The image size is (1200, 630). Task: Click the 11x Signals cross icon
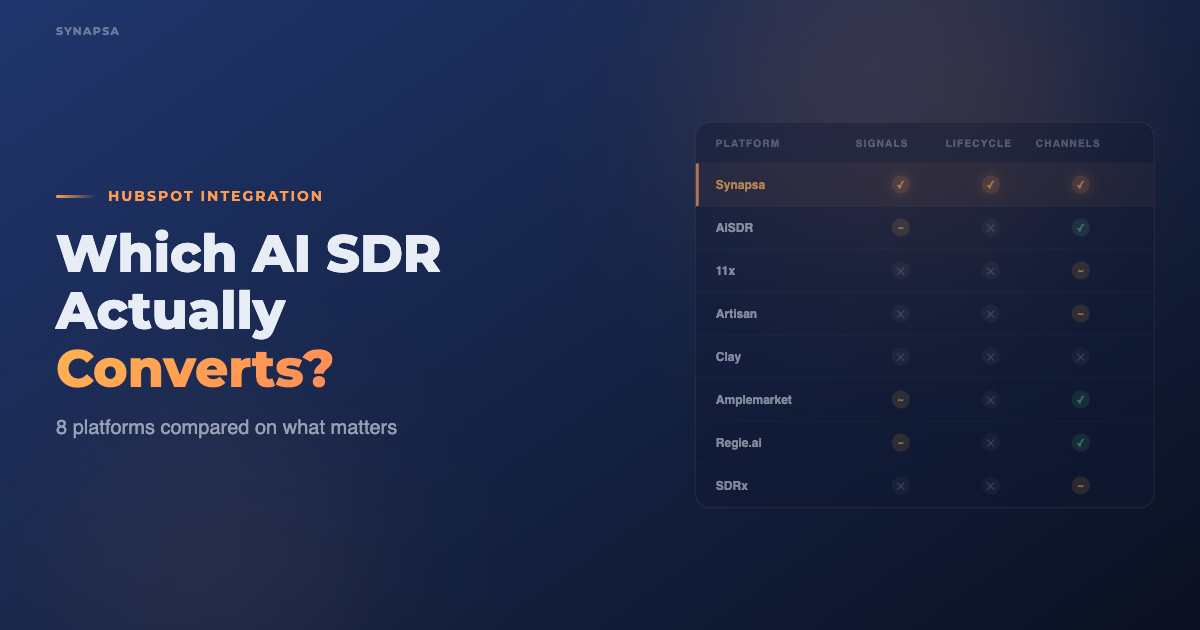(x=900, y=271)
